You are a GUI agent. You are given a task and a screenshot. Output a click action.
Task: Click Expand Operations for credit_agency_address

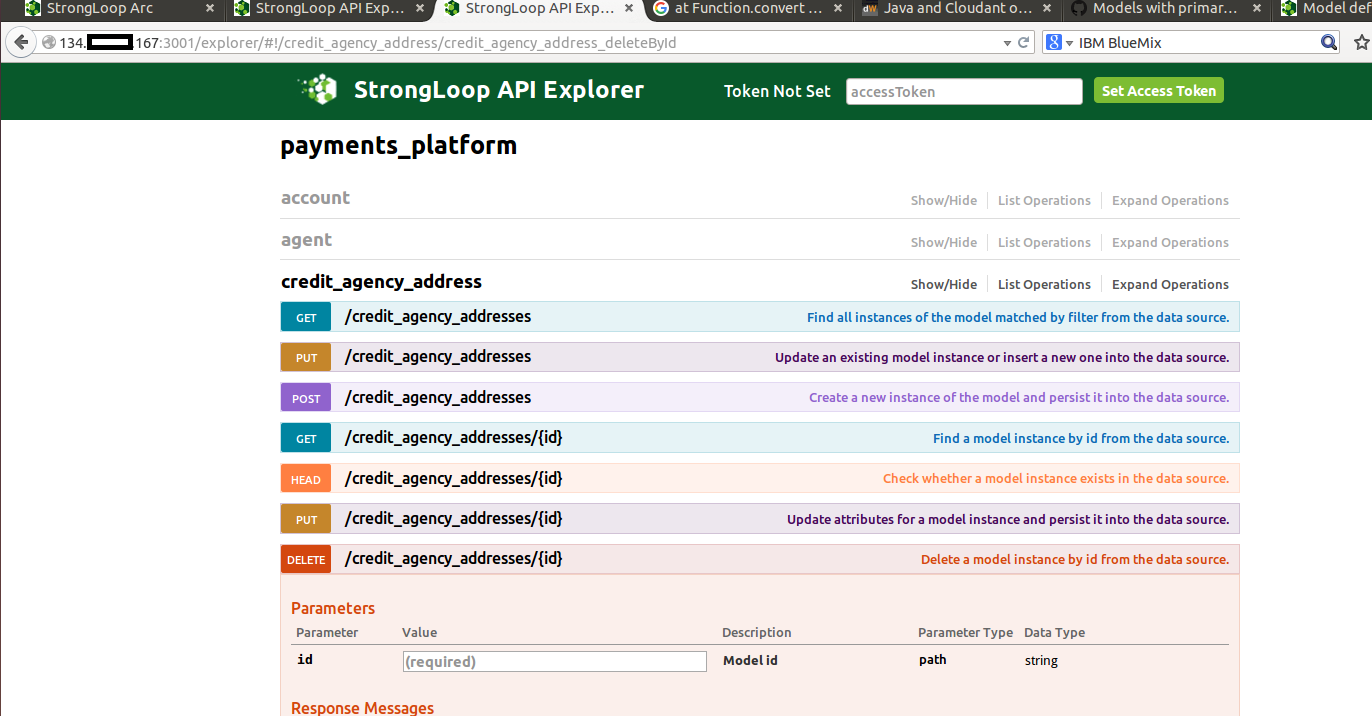[x=1170, y=284]
